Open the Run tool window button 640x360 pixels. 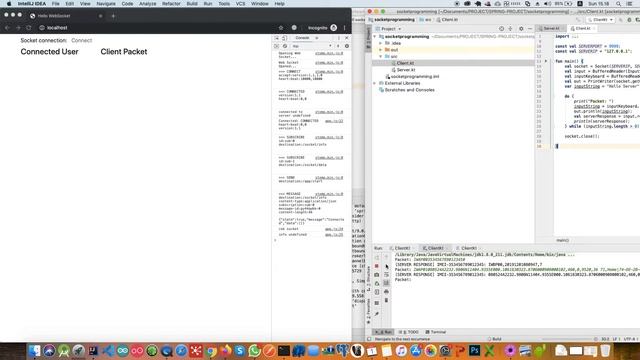(384, 332)
